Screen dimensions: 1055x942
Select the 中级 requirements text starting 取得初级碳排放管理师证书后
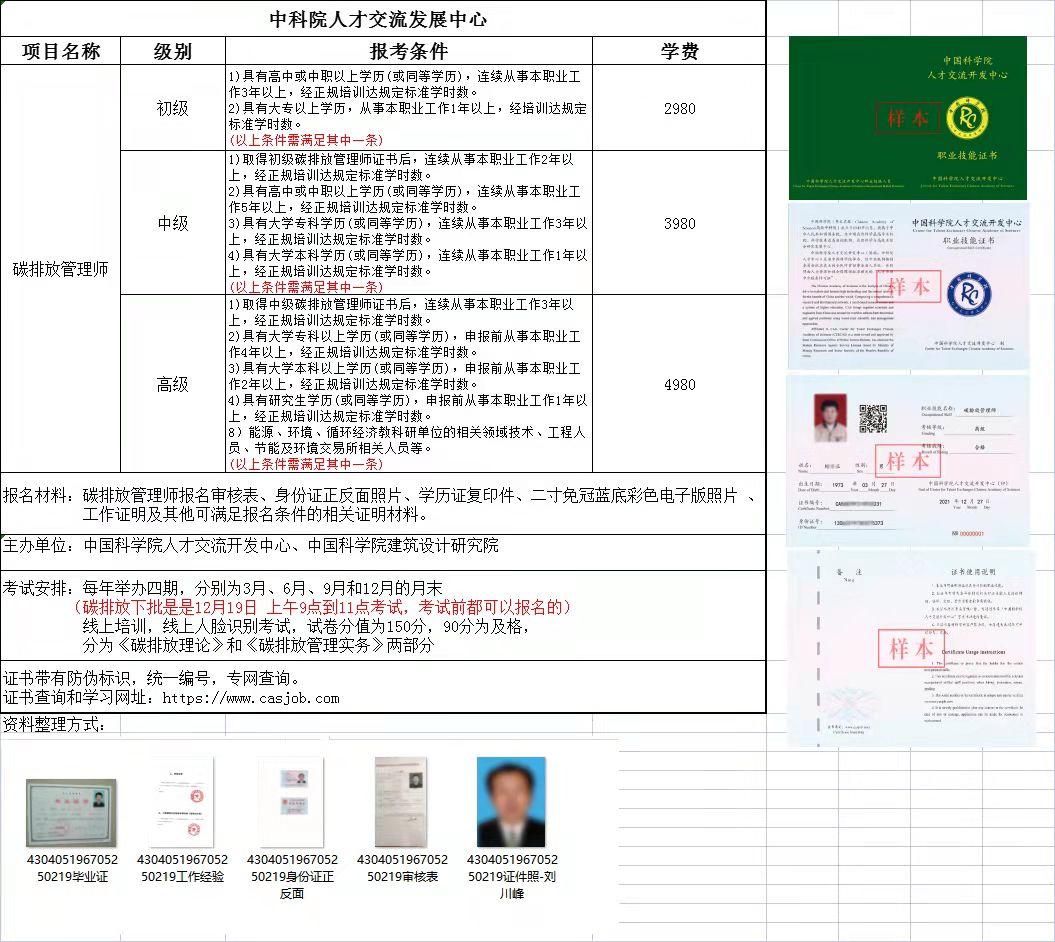pyautogui.click(x=409, y=223)
